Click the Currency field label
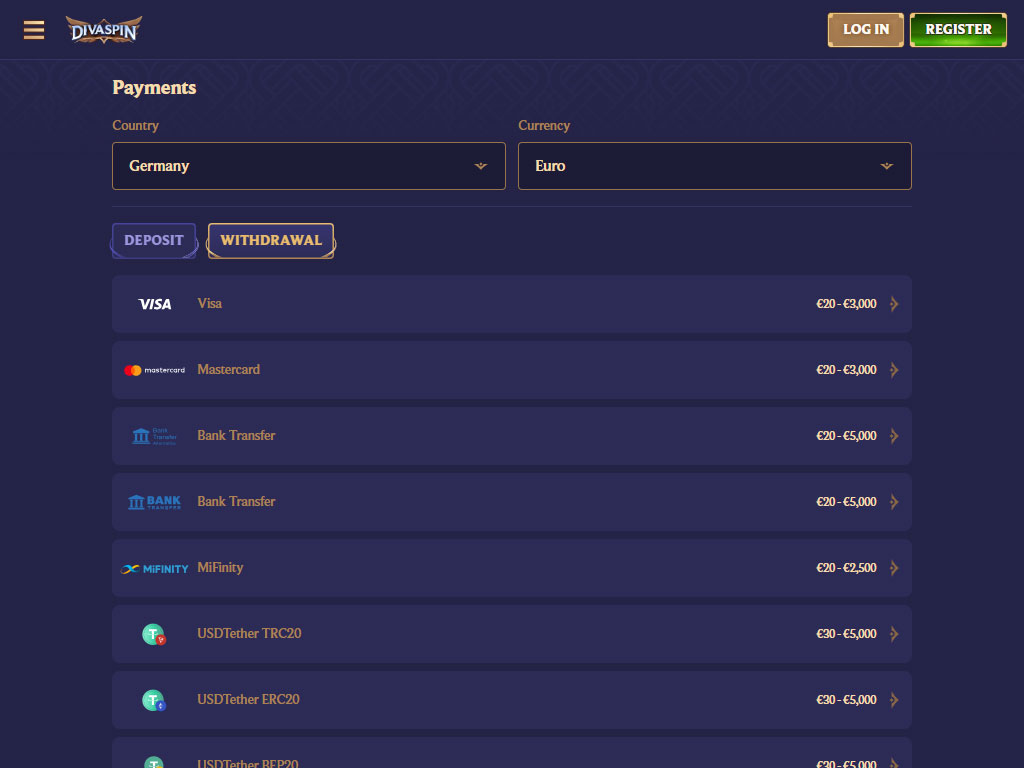1024x768 pixels. [544, 125]
